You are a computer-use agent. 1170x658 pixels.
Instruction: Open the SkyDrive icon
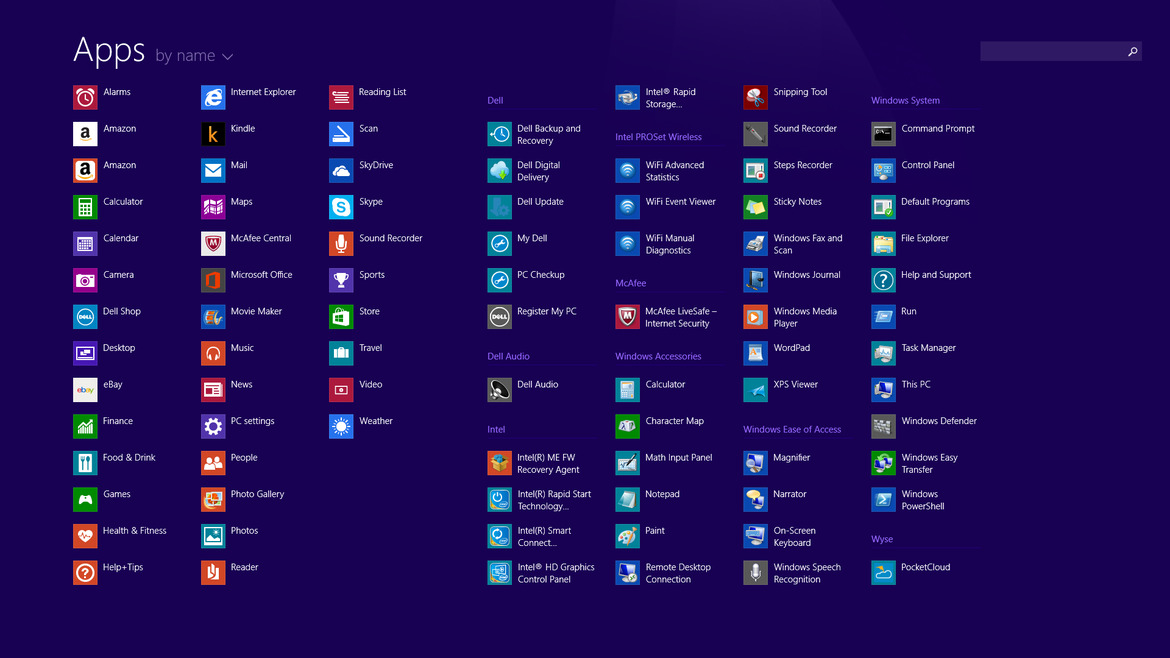pos(341,170)
